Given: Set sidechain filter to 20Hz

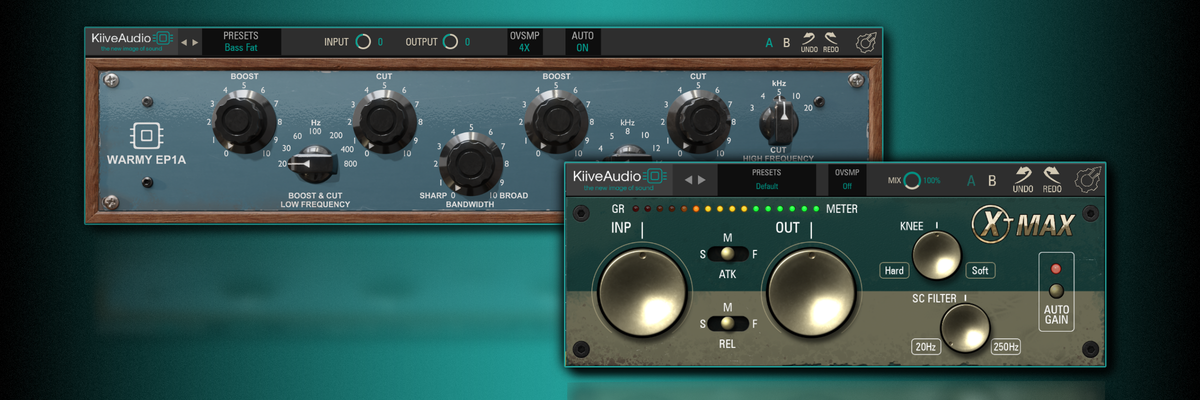Looking at the screenshot, I should (925, 347).
